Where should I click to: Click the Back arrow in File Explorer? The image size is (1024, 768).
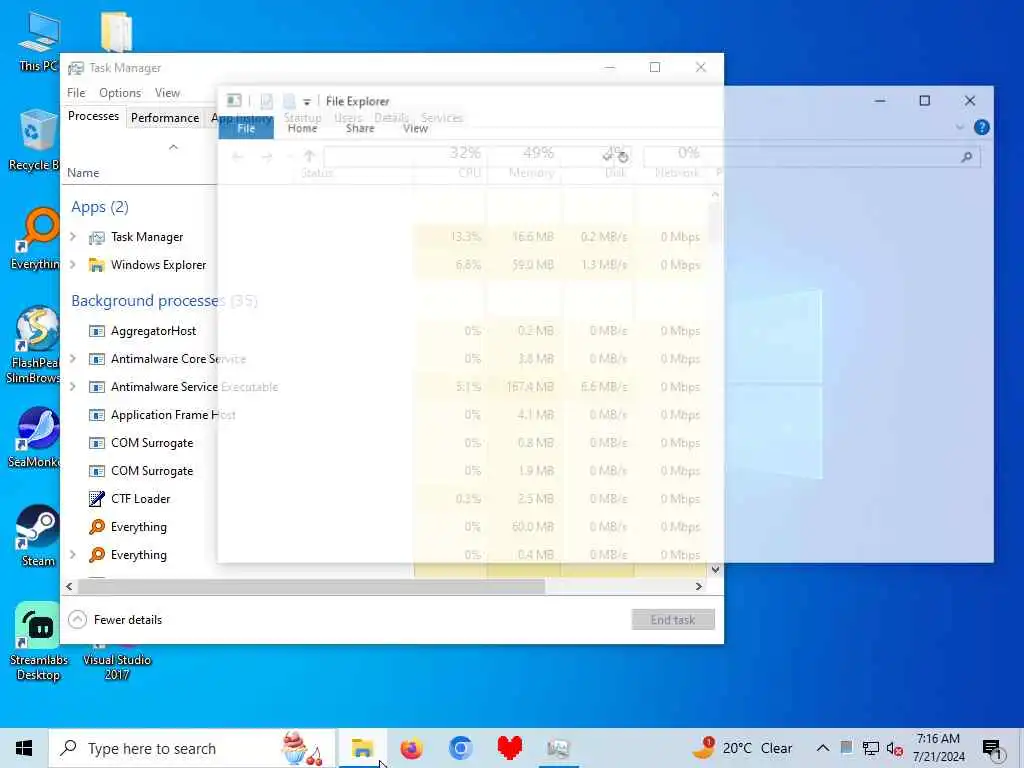[x=238, y=157]
